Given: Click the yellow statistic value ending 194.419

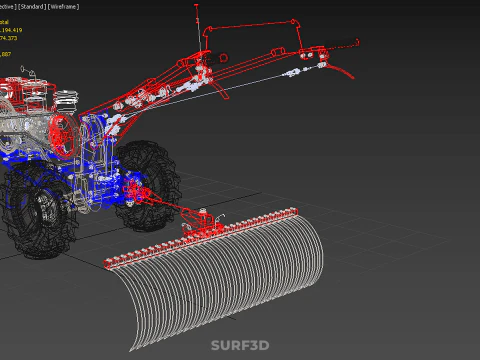Looking at the screenshot, I should [11, 30].
